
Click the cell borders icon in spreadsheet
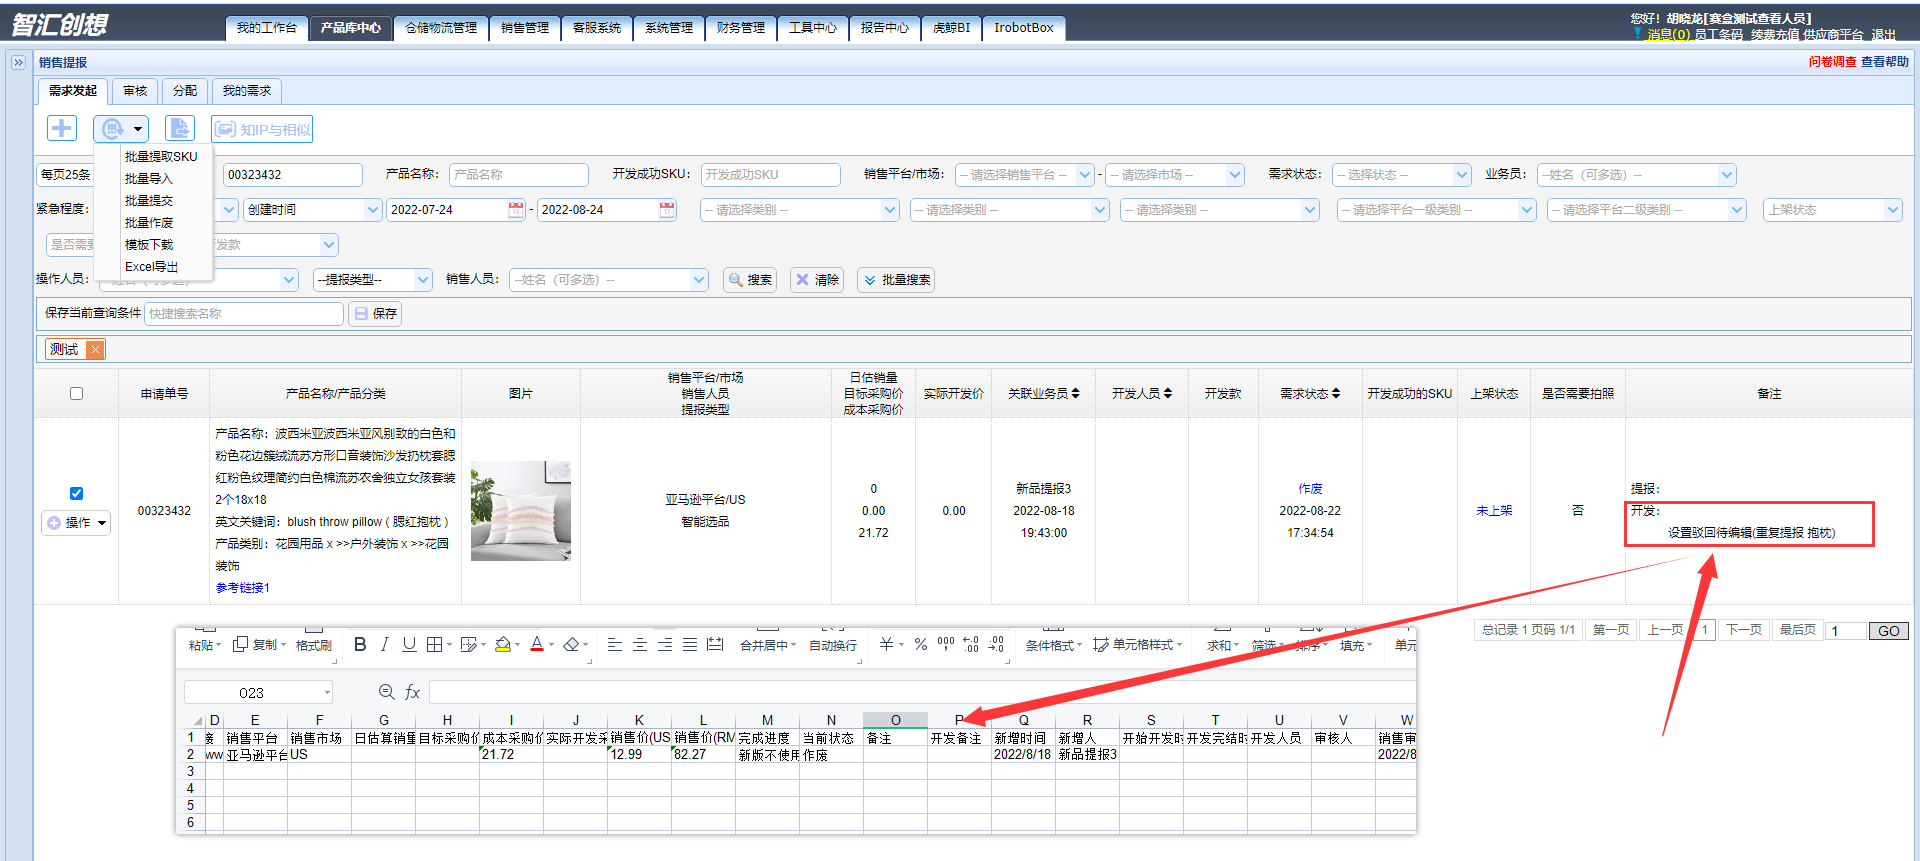pyautogui.click(x=434, y=645)
